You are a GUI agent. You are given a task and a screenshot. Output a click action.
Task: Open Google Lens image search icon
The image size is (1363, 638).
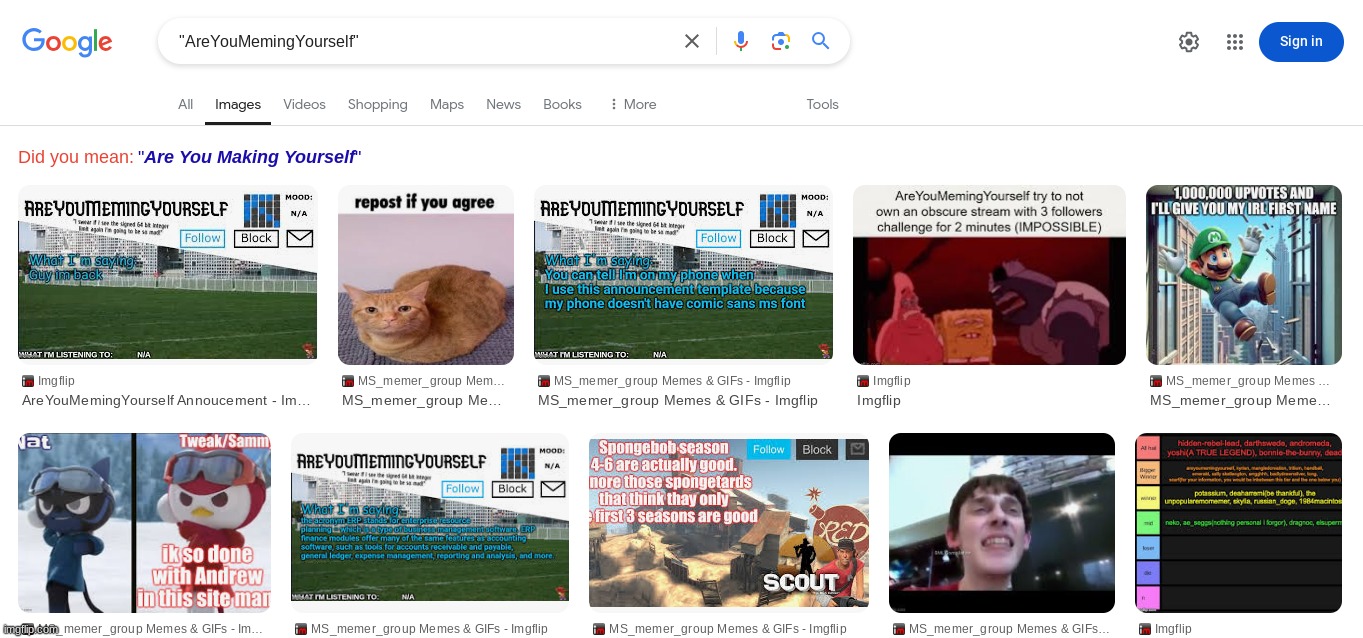(781, 41)
